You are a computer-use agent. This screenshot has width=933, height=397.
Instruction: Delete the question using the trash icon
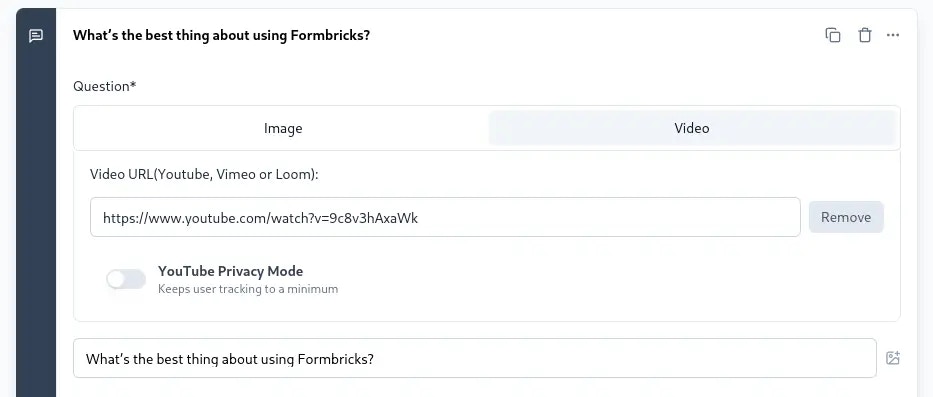point(865,35)
